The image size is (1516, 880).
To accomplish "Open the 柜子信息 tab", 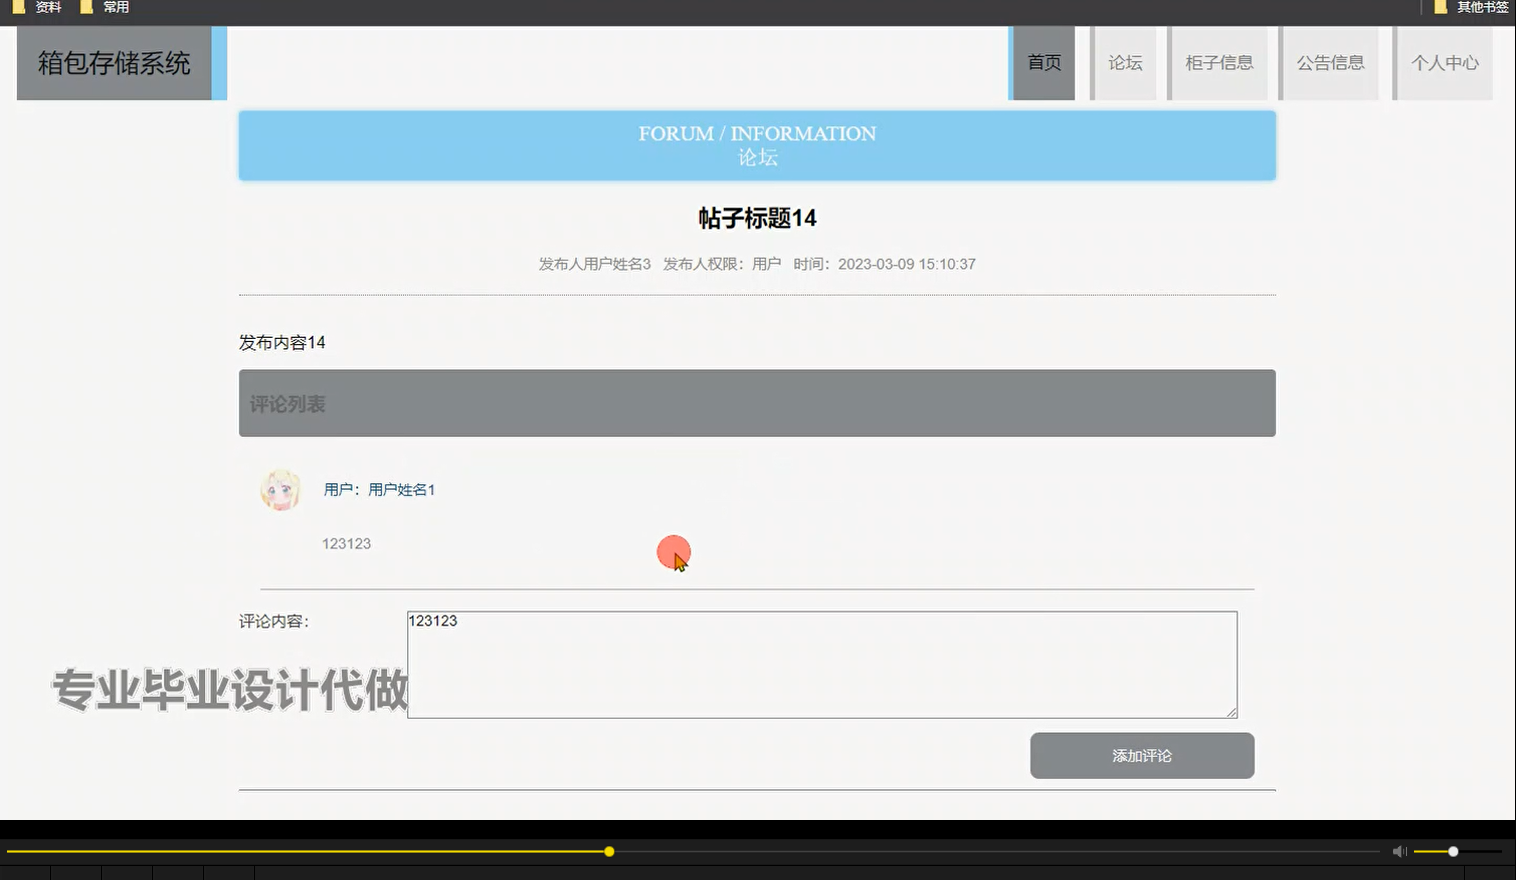I will coord(1218,62).
